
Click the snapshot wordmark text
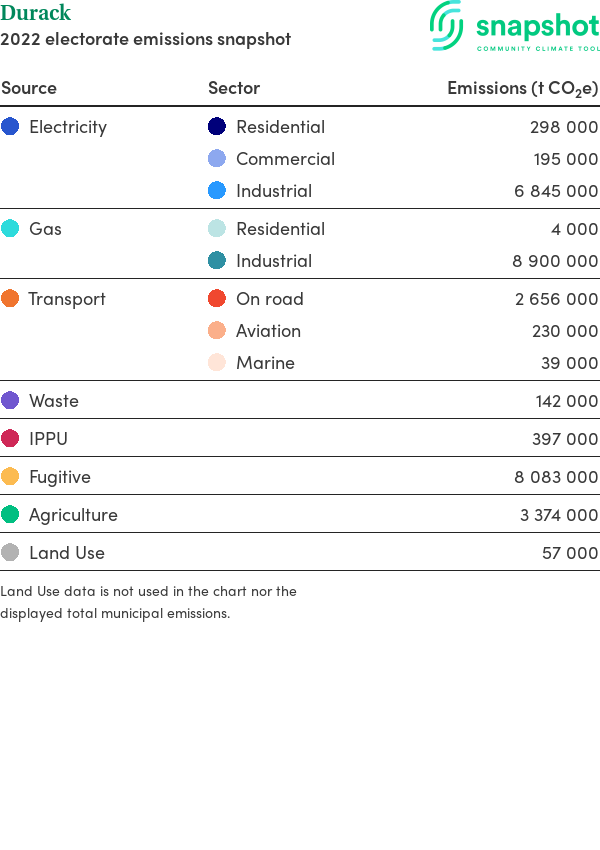(x=538, y=27)
